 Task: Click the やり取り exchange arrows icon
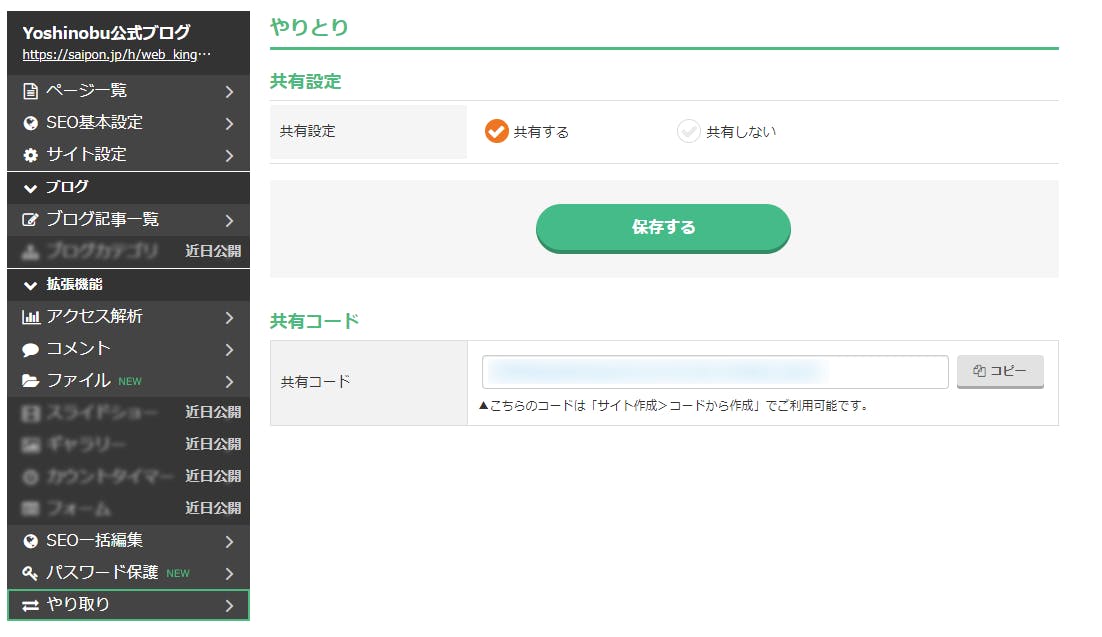[x=30, y=605]
